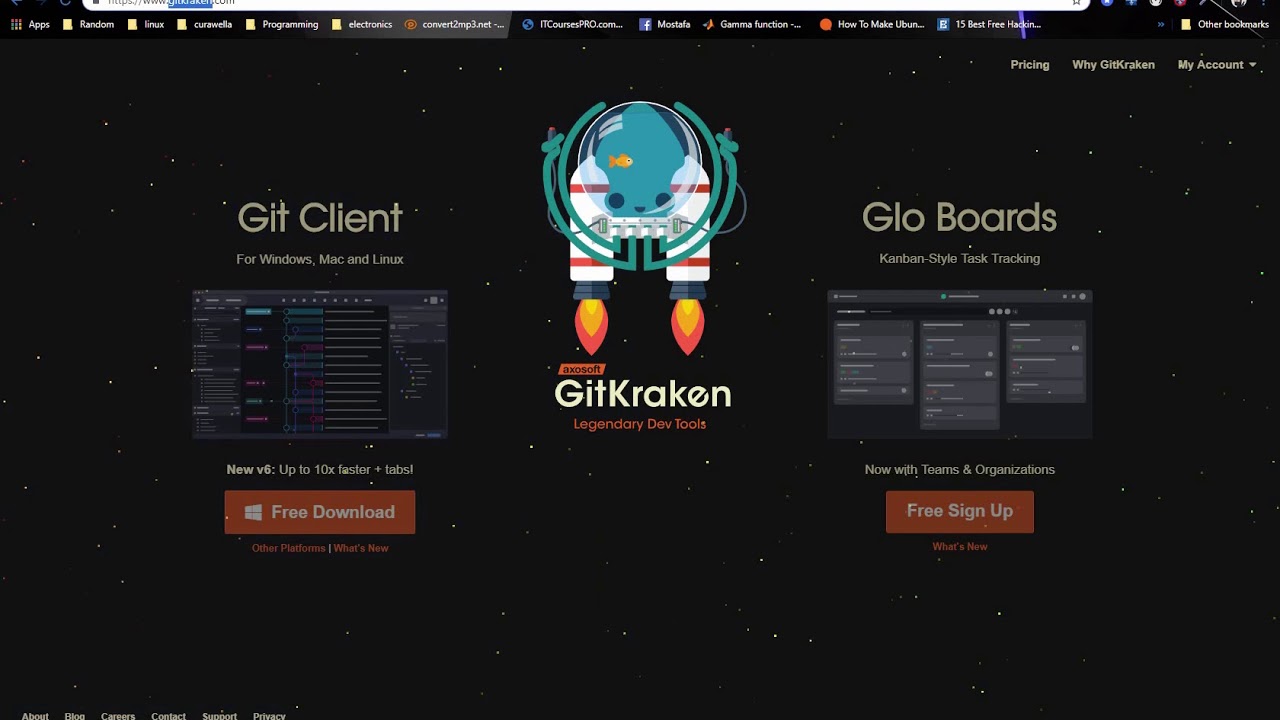Image resolution: width=1280 pixels, height=720 pixels.
Task: Open 15 Best Free Hacking bookmark
Action: click(x=989, y=24)
